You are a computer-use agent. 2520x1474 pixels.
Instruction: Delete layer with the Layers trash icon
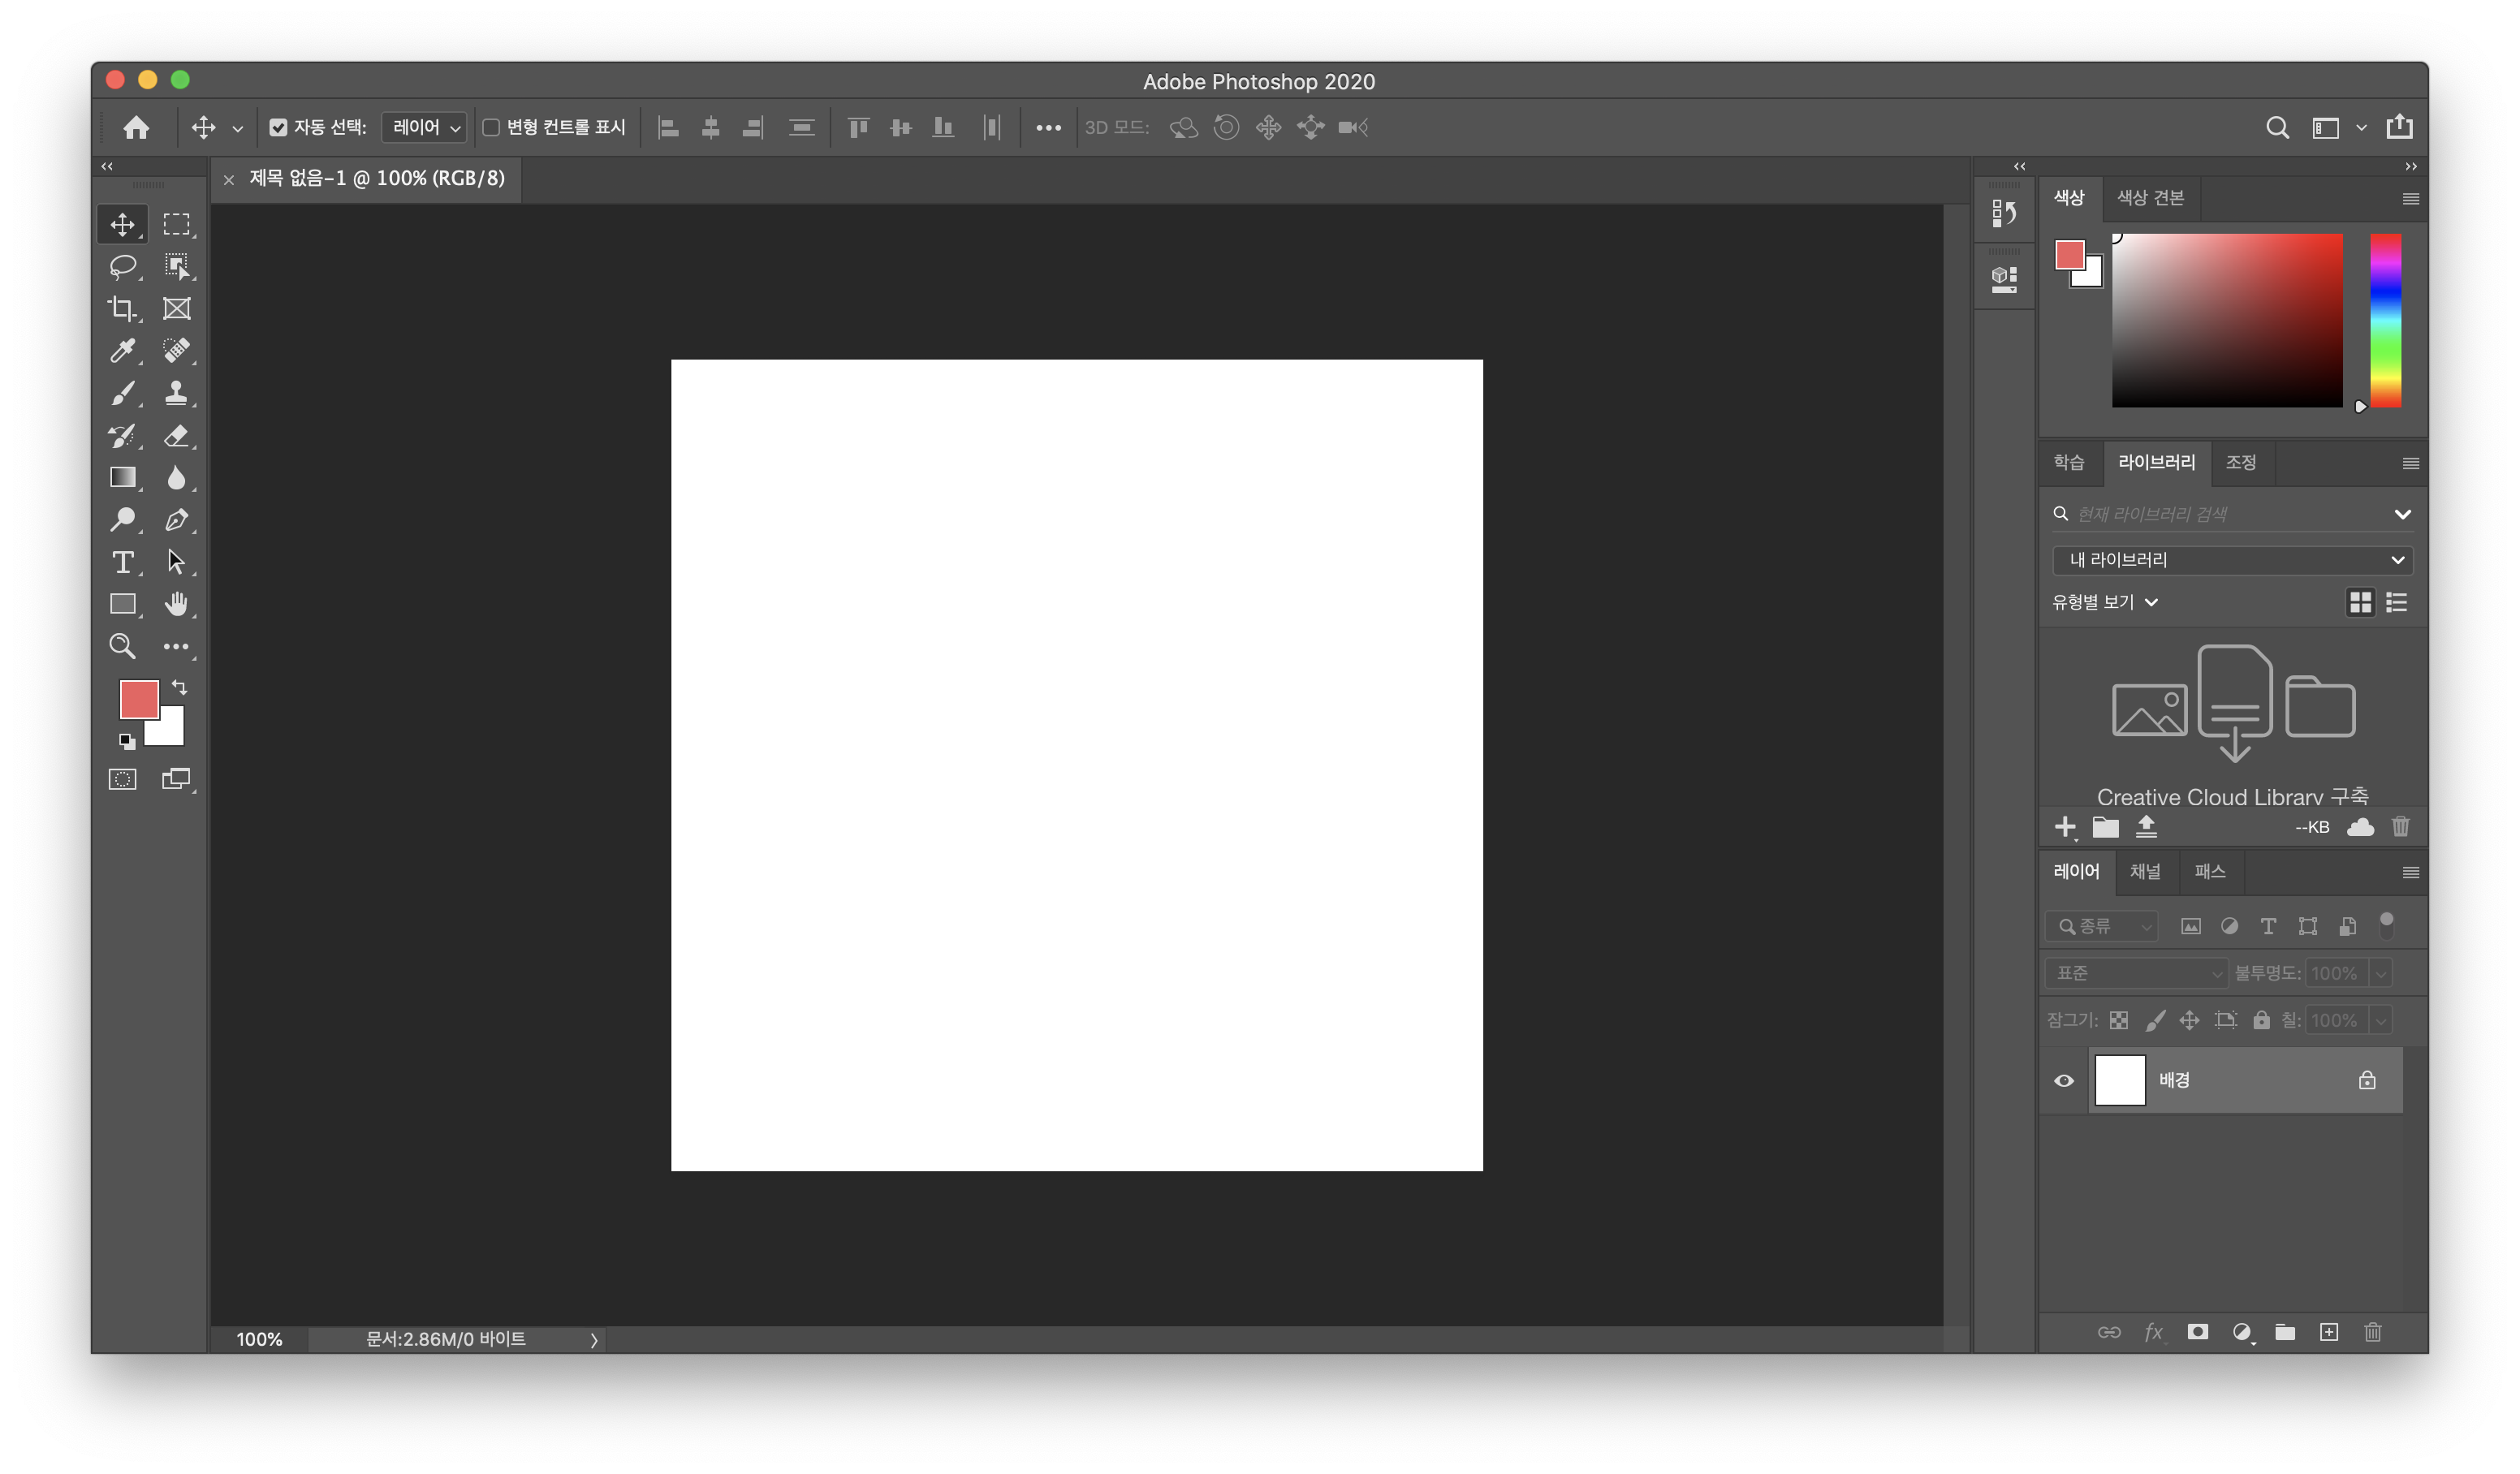tap(2372, 1332)
